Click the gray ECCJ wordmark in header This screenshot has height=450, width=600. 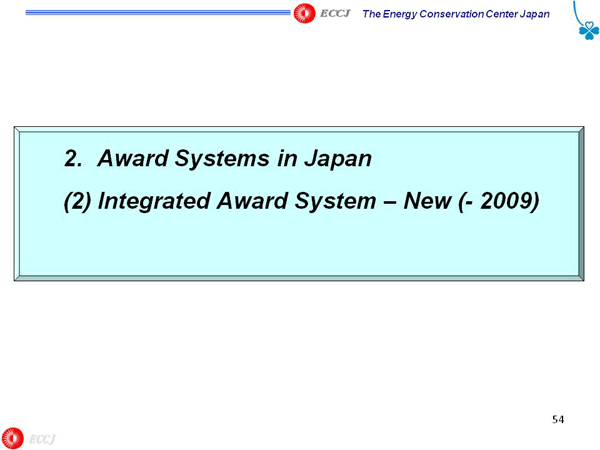[335, 14]
